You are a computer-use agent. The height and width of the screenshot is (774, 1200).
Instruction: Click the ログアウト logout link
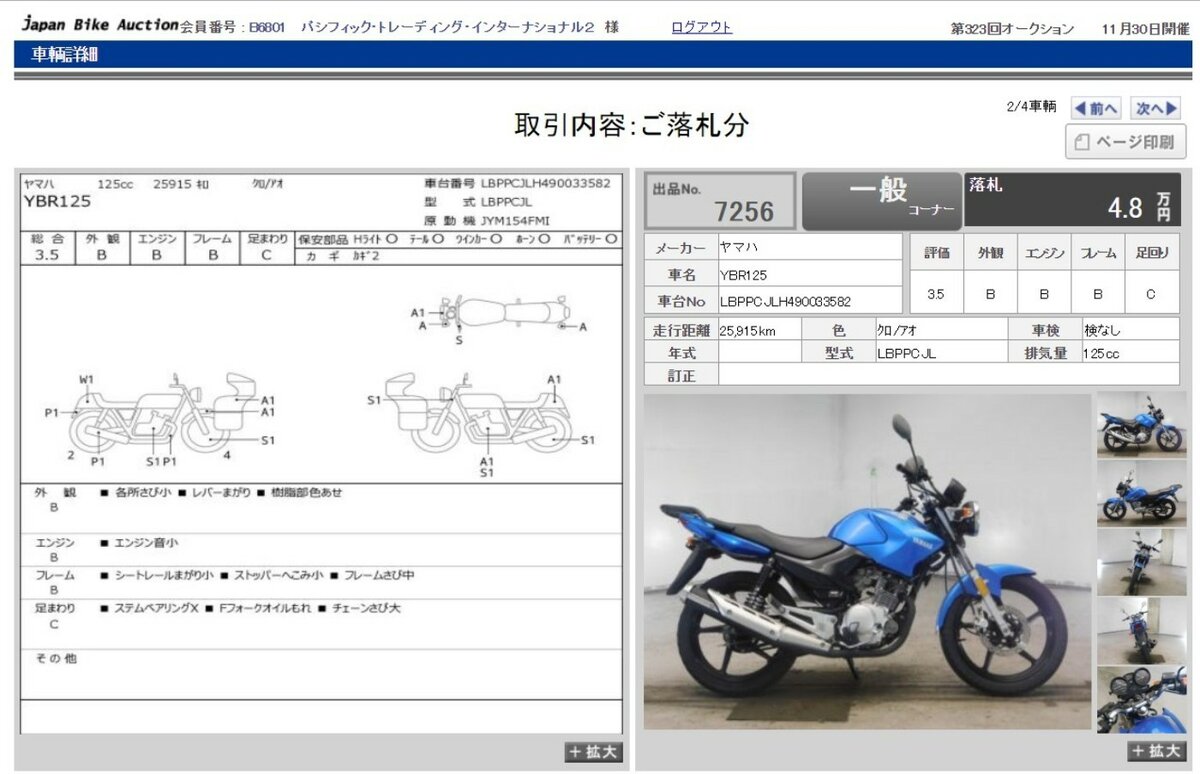pyautogui.click(x=701, y=27)
